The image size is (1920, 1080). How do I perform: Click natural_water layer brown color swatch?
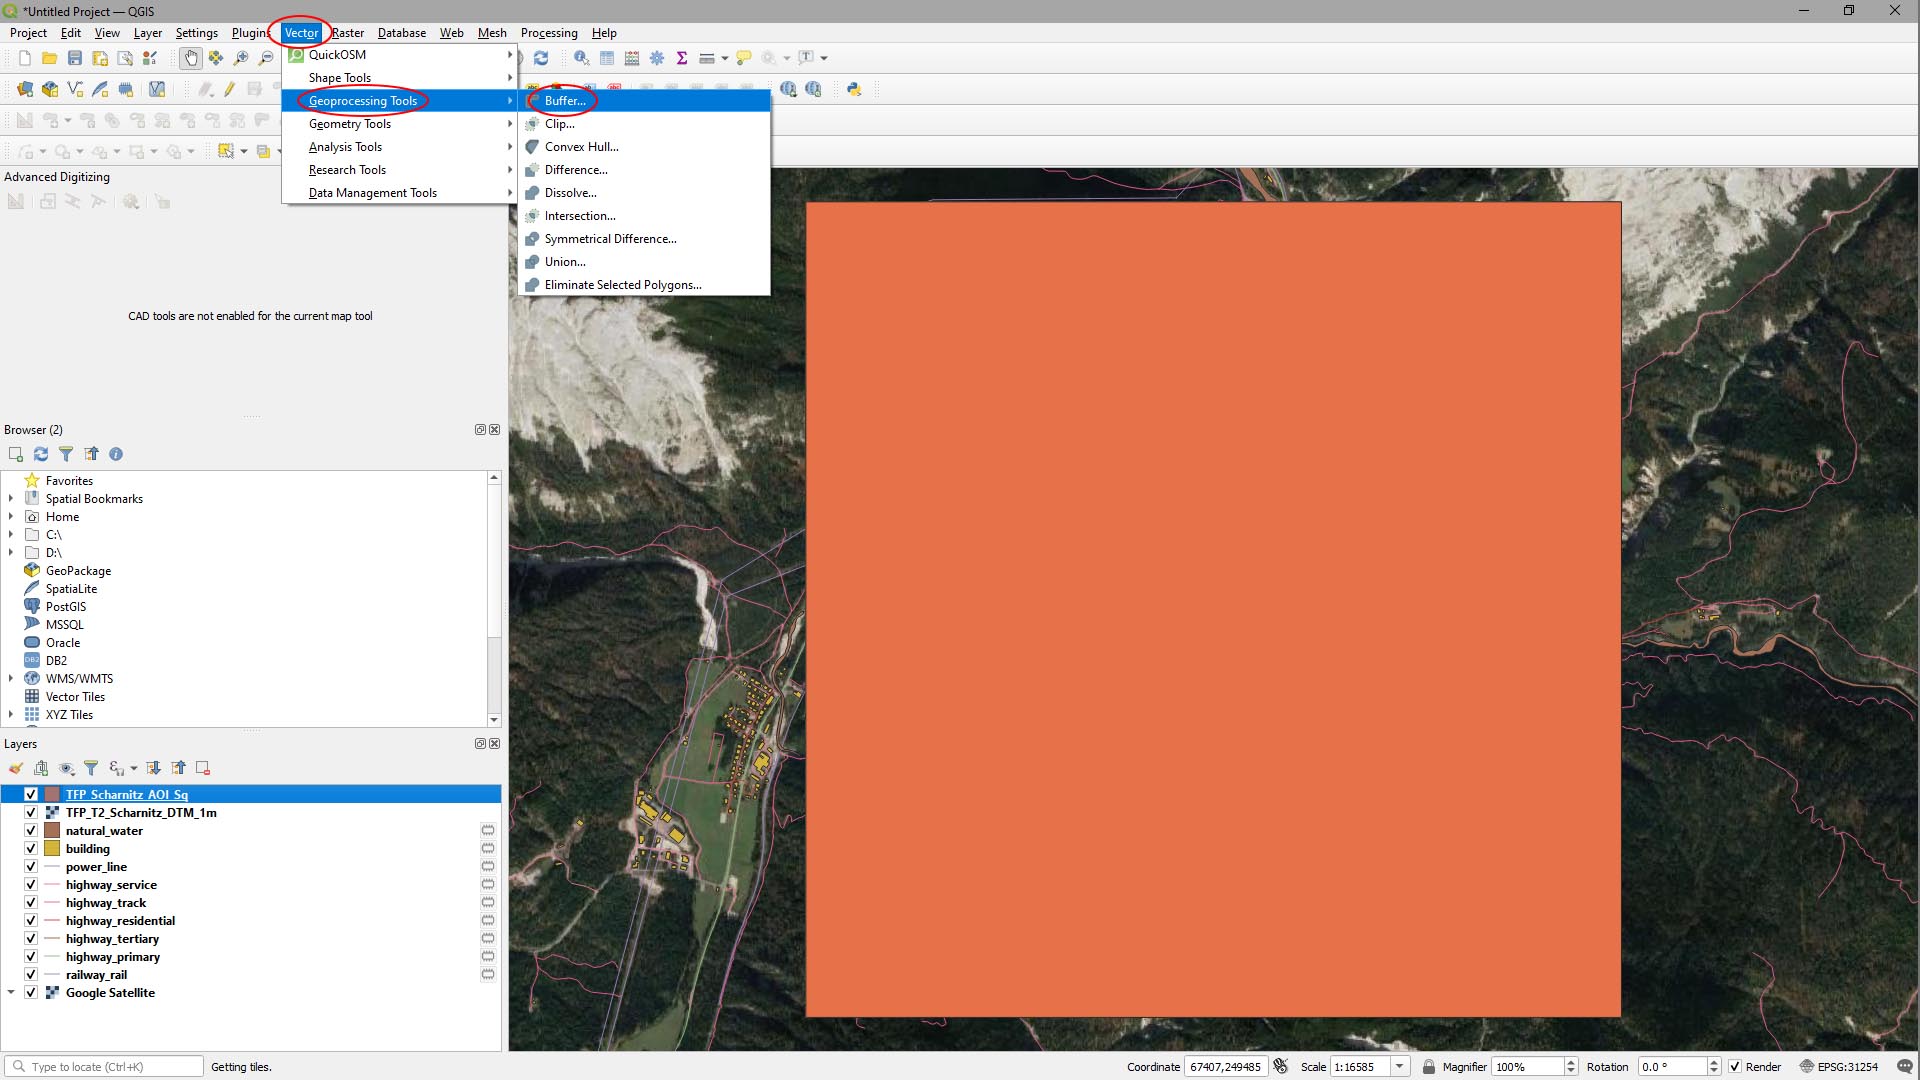pos(52,830)
